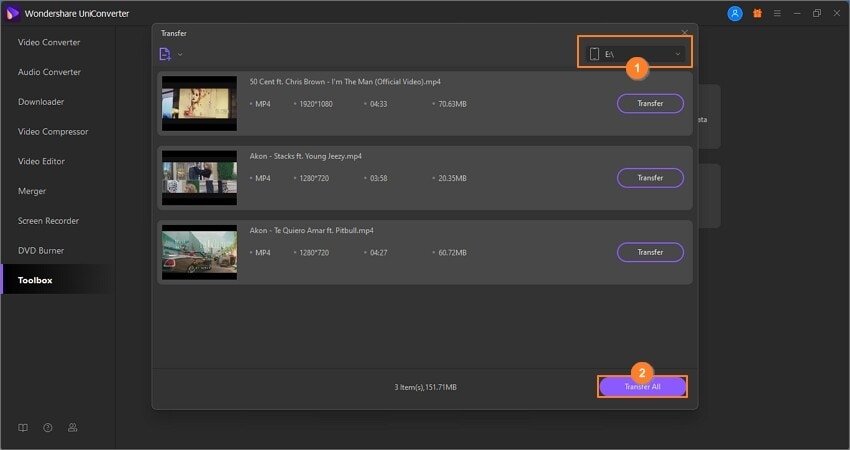Open Video Compressor in the sidebar
The height and width of the screenshot is (450, 850).
point(53,132)
